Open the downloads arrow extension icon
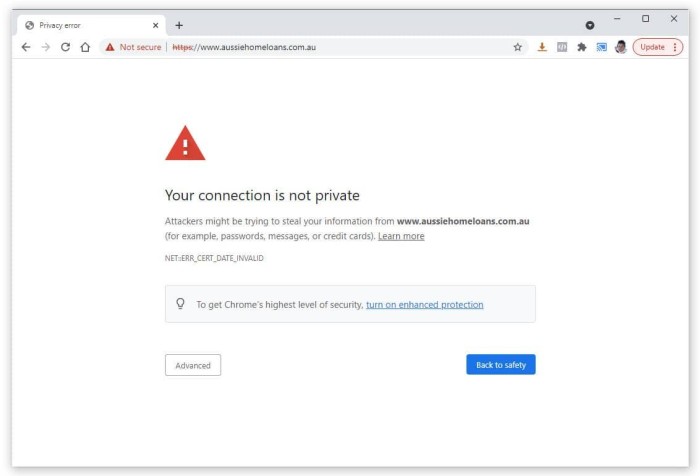 [542, 47]
